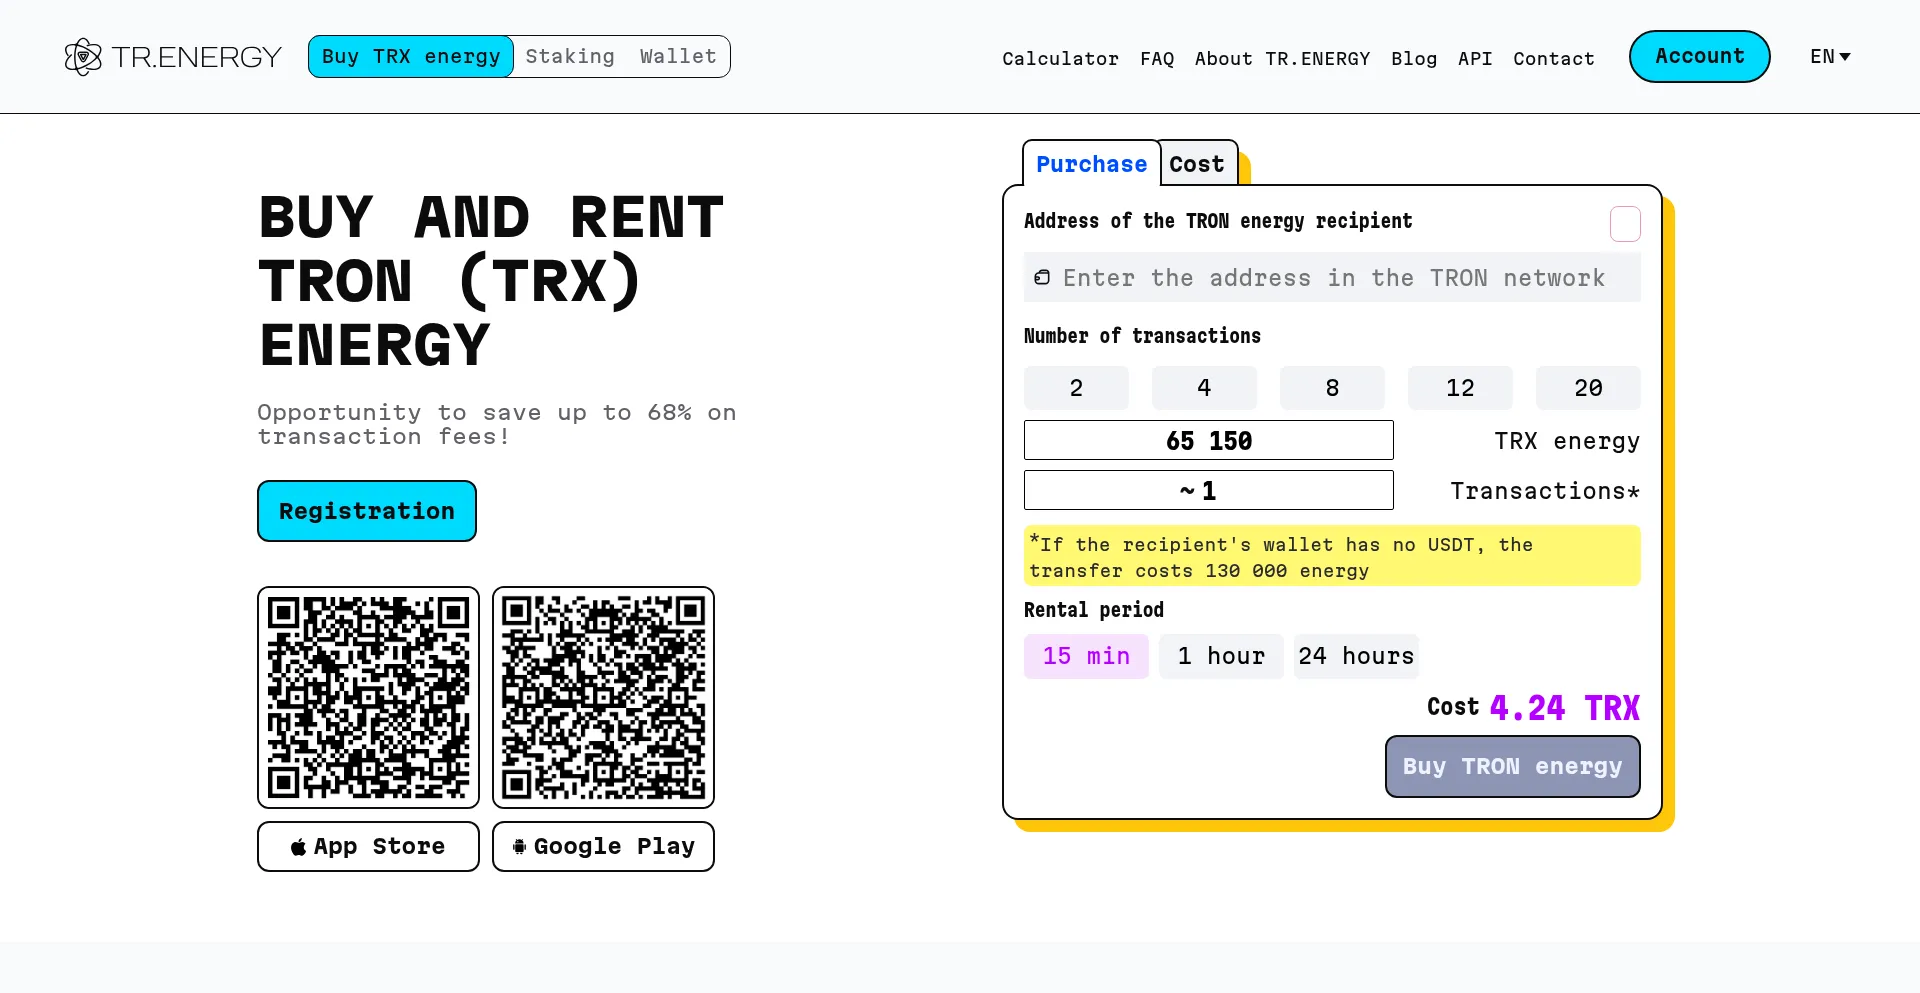Click the Buy TRON energy button
This screenshot has width=1920, height=993.
pyautogui.click(x=1512, y=766)
